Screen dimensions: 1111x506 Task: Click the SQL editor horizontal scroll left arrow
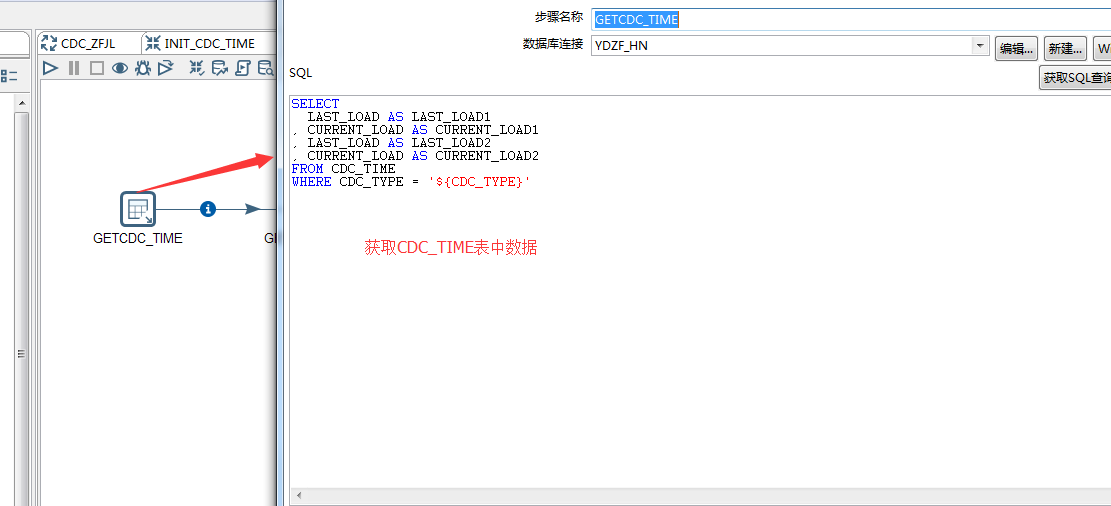pyautogui.click(x=299, y=495)
